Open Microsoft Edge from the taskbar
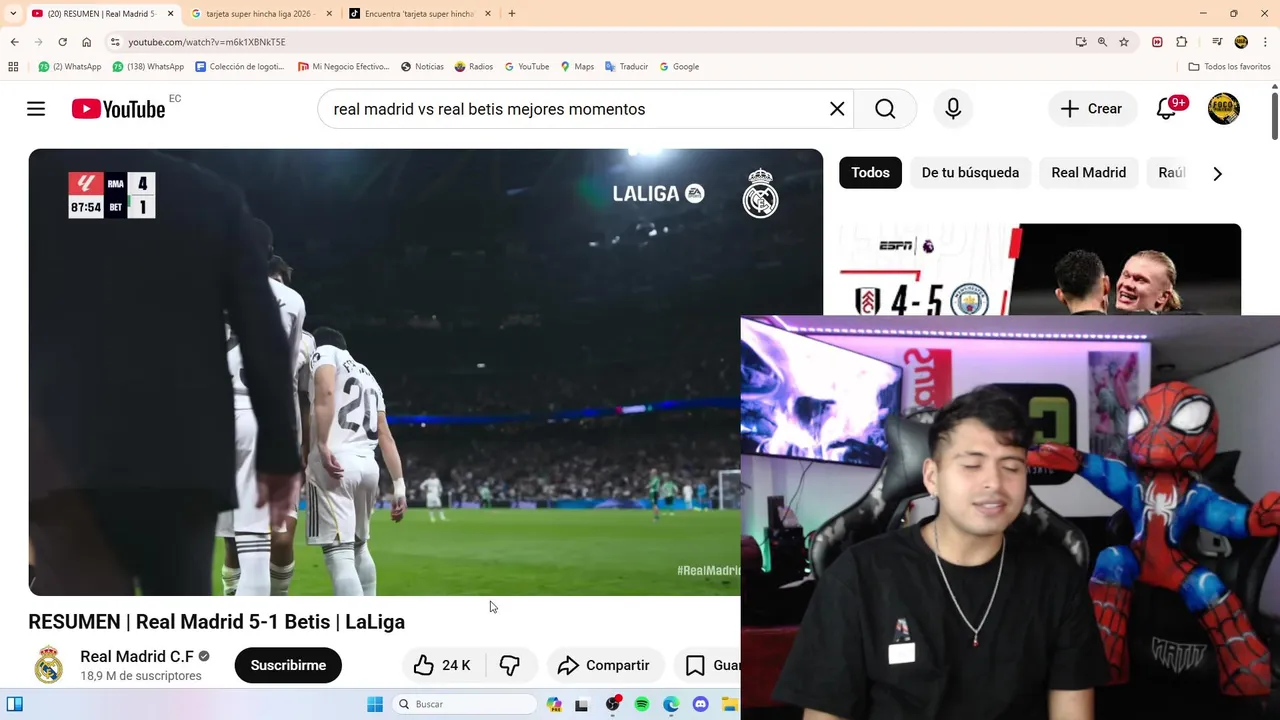 coord(671,704)
